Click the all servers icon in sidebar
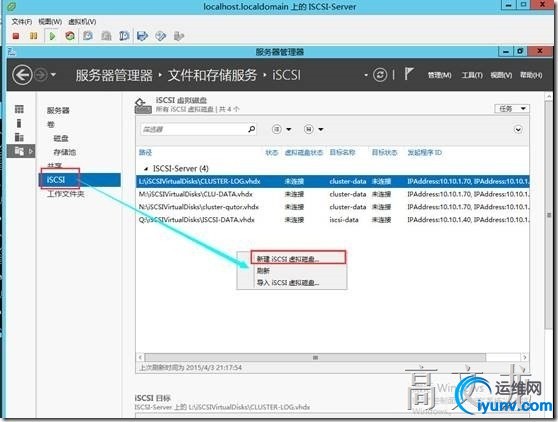The height and width of the screenshot is (422, 558). coord(19,137)
